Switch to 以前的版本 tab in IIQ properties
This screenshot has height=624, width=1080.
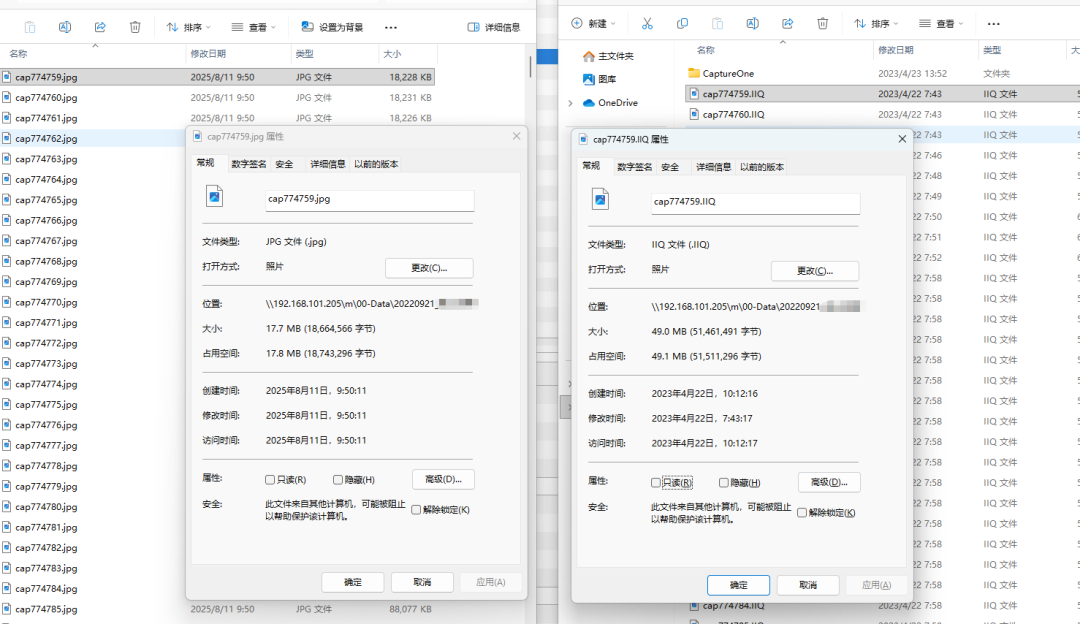(762, 167)
